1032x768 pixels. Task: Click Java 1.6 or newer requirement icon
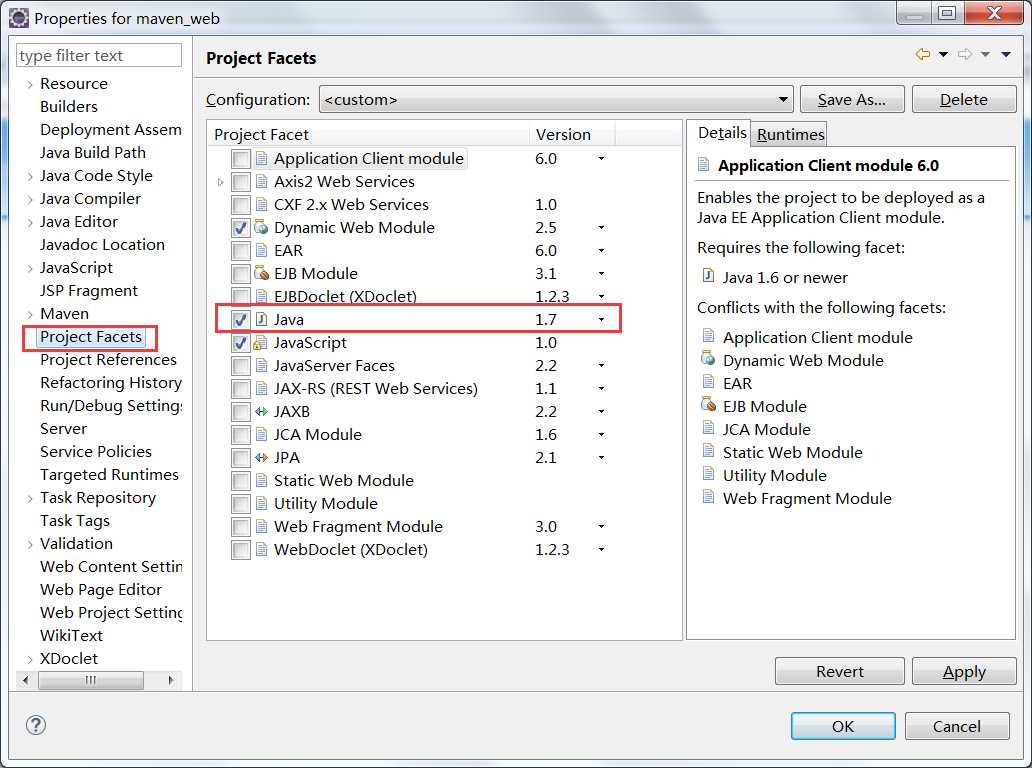pos(708,276)
